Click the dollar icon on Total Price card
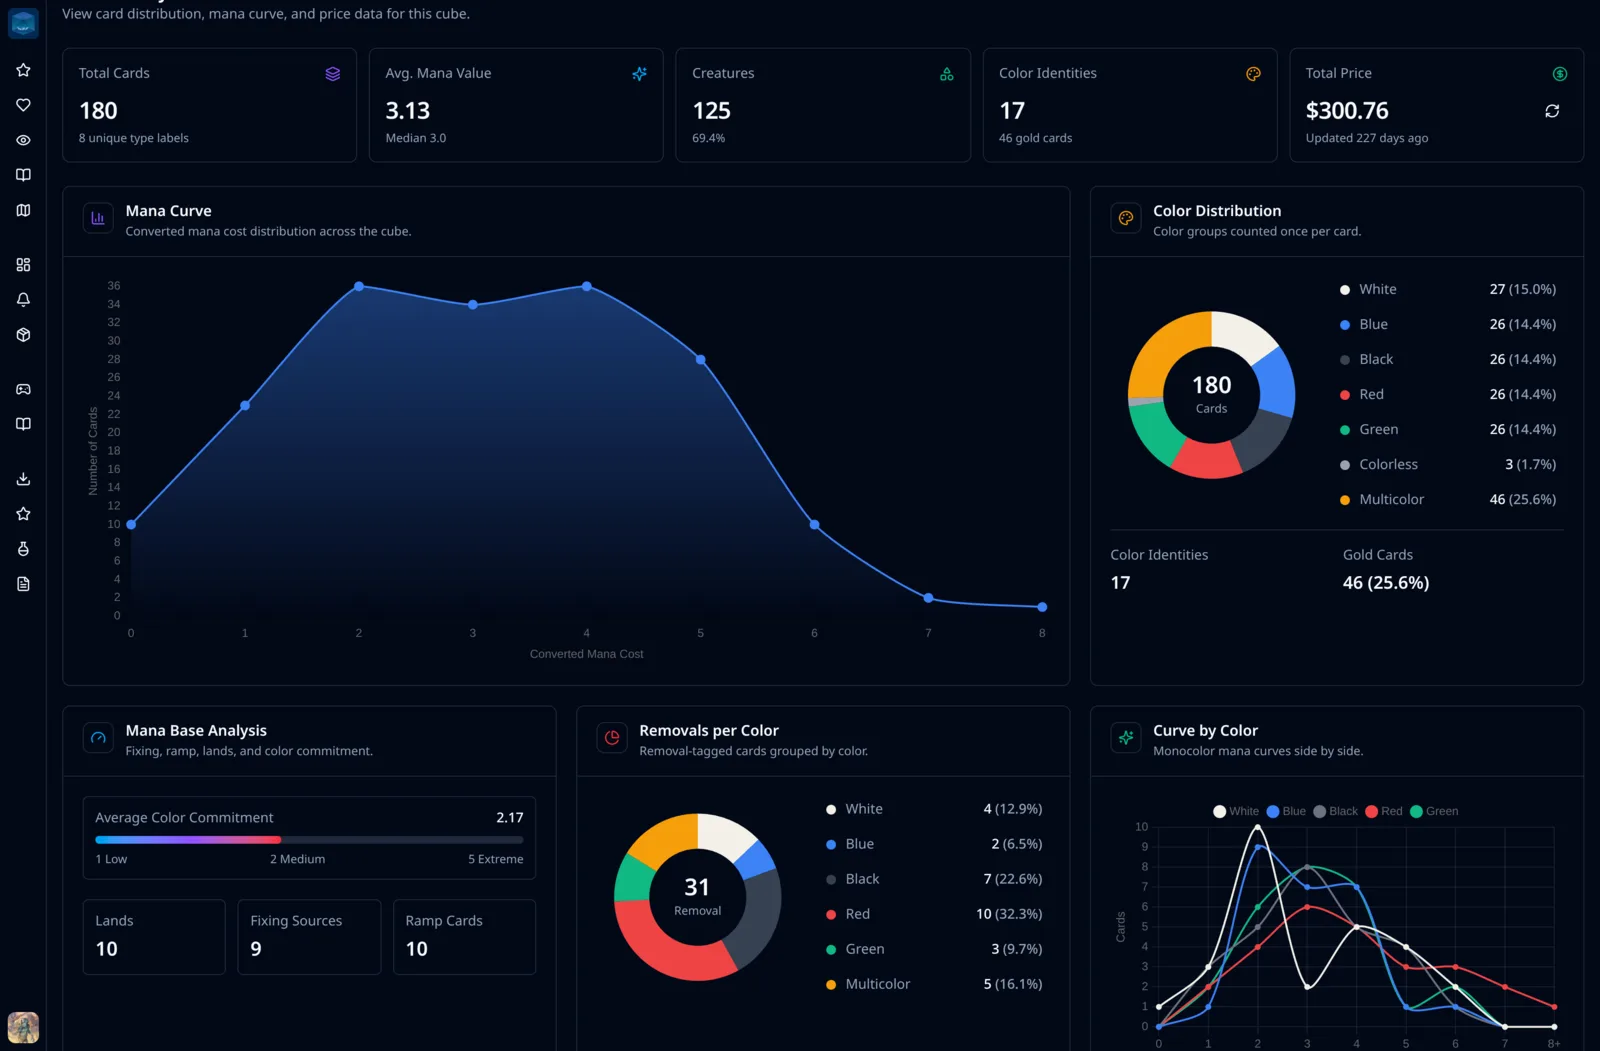 pos(1560,74)
